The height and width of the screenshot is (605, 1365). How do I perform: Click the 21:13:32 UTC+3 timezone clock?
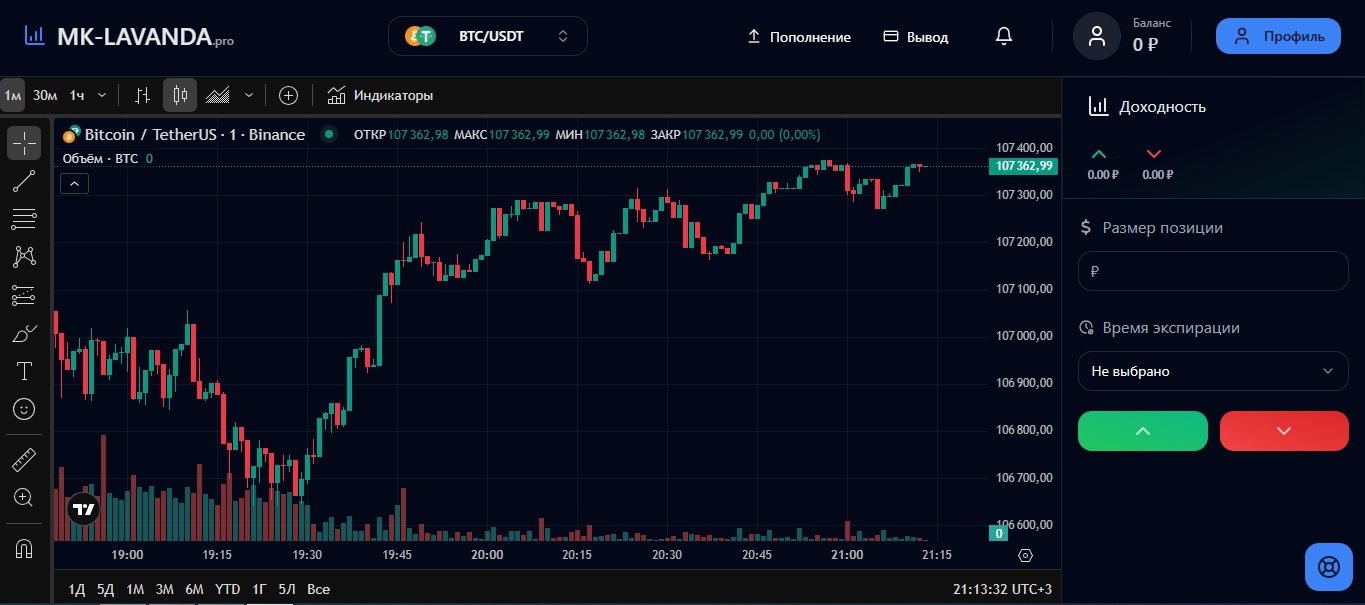point(1003,589)
